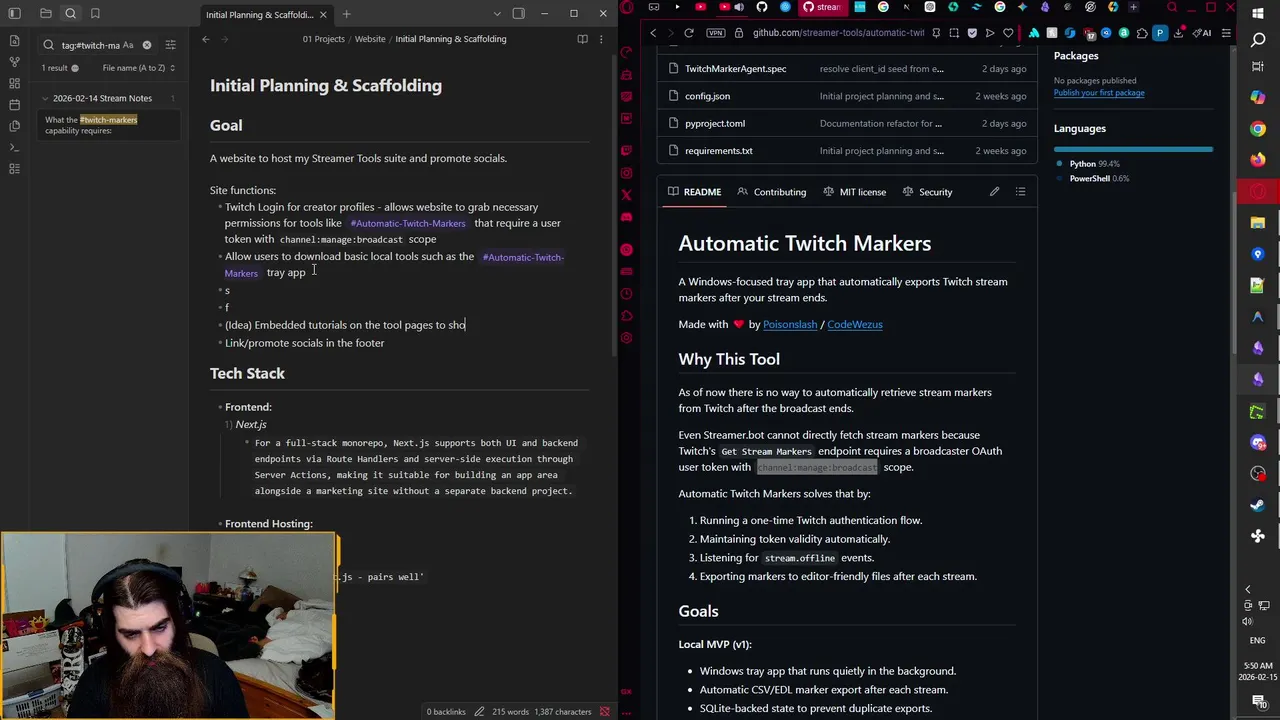Switch note to reading view book icon
Image resolution: width=1280 pixels, height=720 pixels.
pos(582,39)
